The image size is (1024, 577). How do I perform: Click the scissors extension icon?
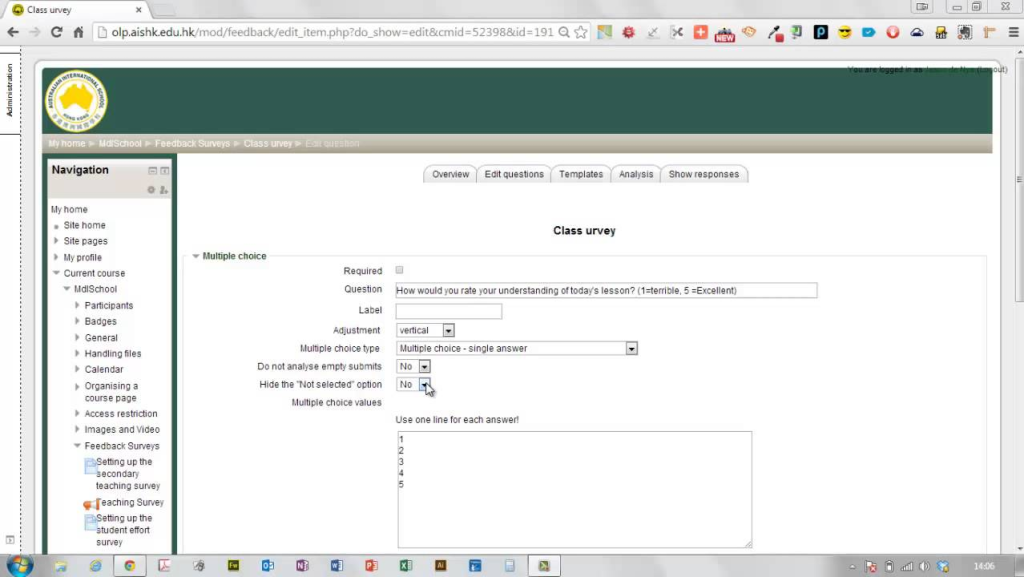click(x=677, y=32)
